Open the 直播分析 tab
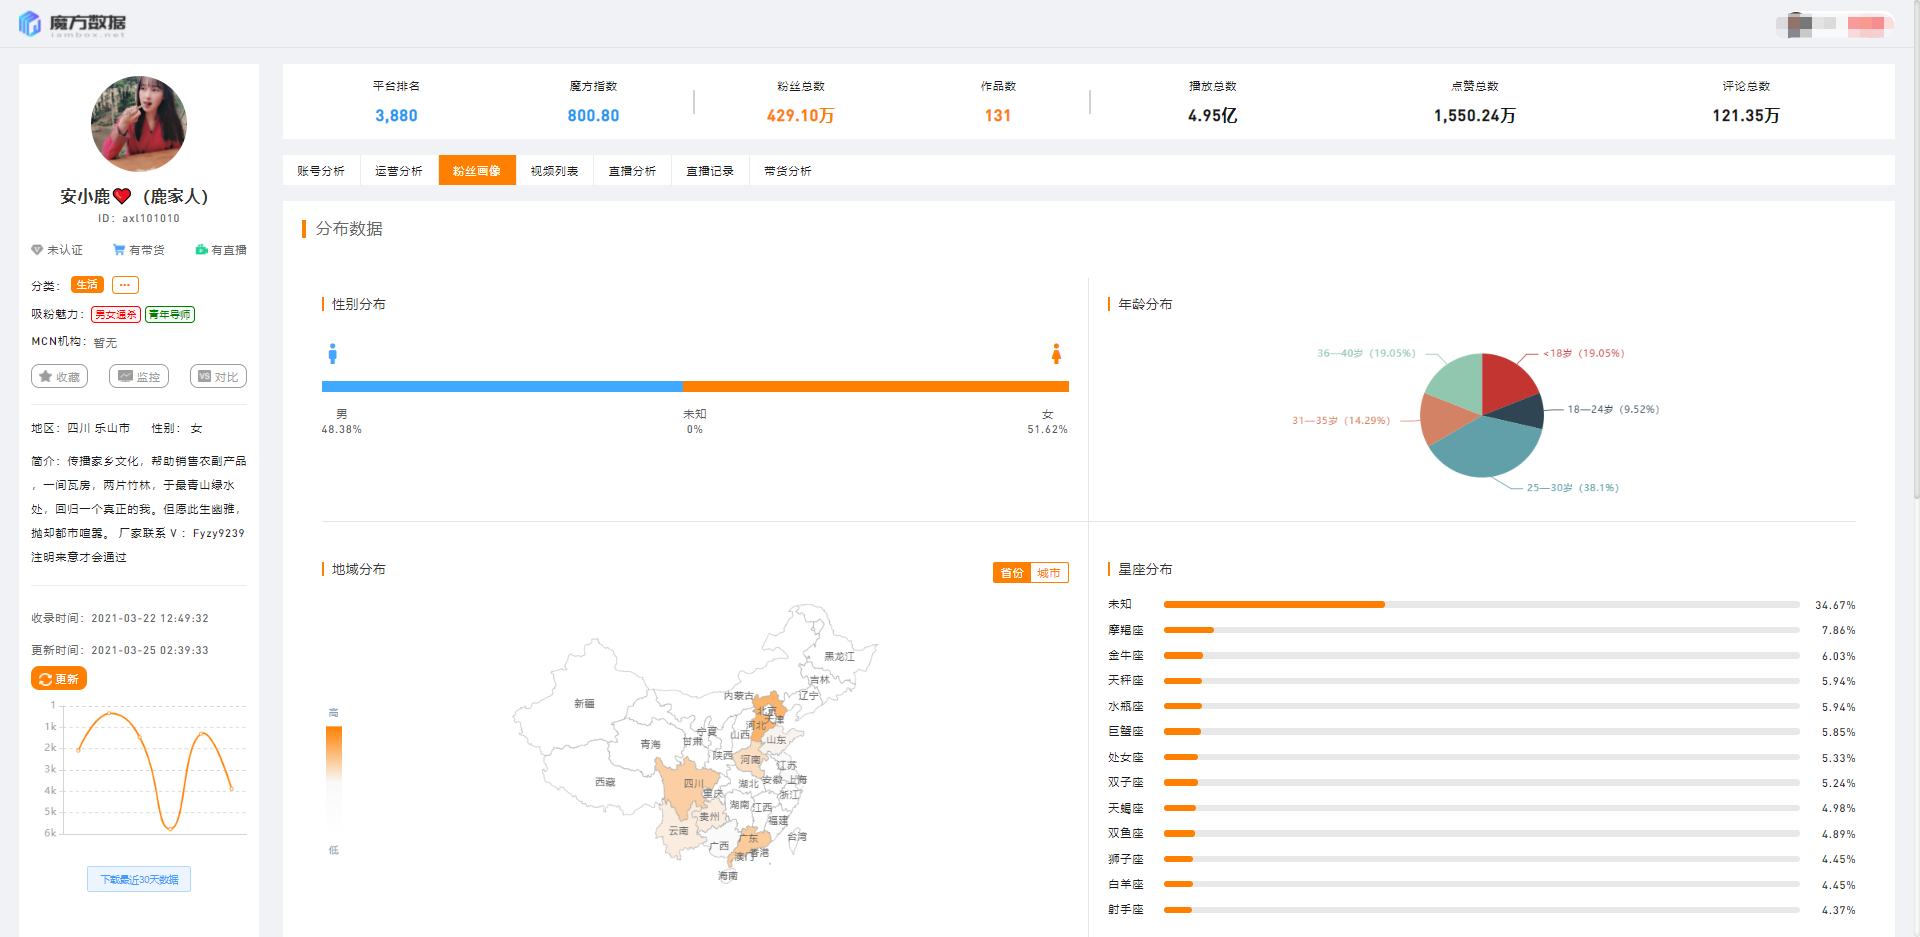Viewport: 1920px width, 937px height. (633, 171)
